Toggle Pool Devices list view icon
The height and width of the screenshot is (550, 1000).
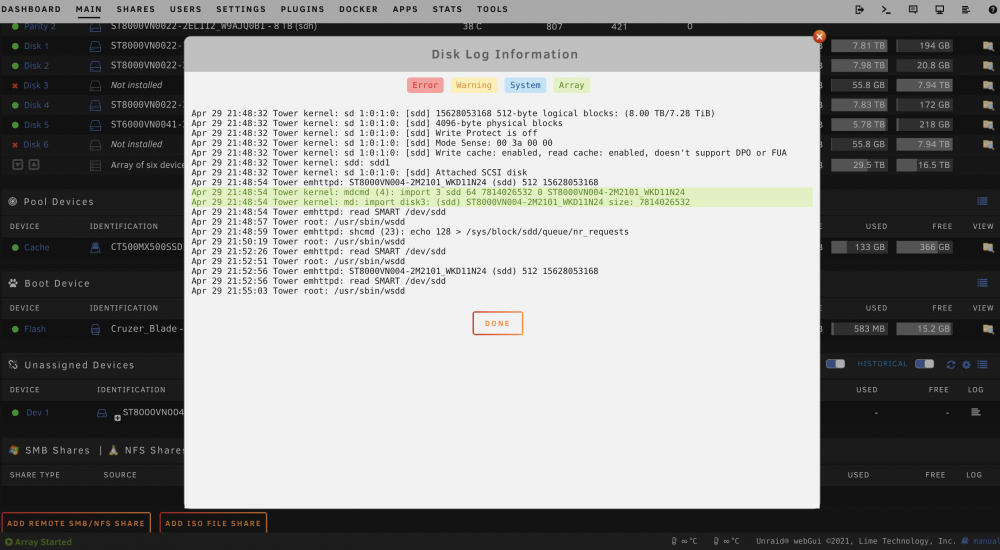pyautogui.click(x=982, y=202)
